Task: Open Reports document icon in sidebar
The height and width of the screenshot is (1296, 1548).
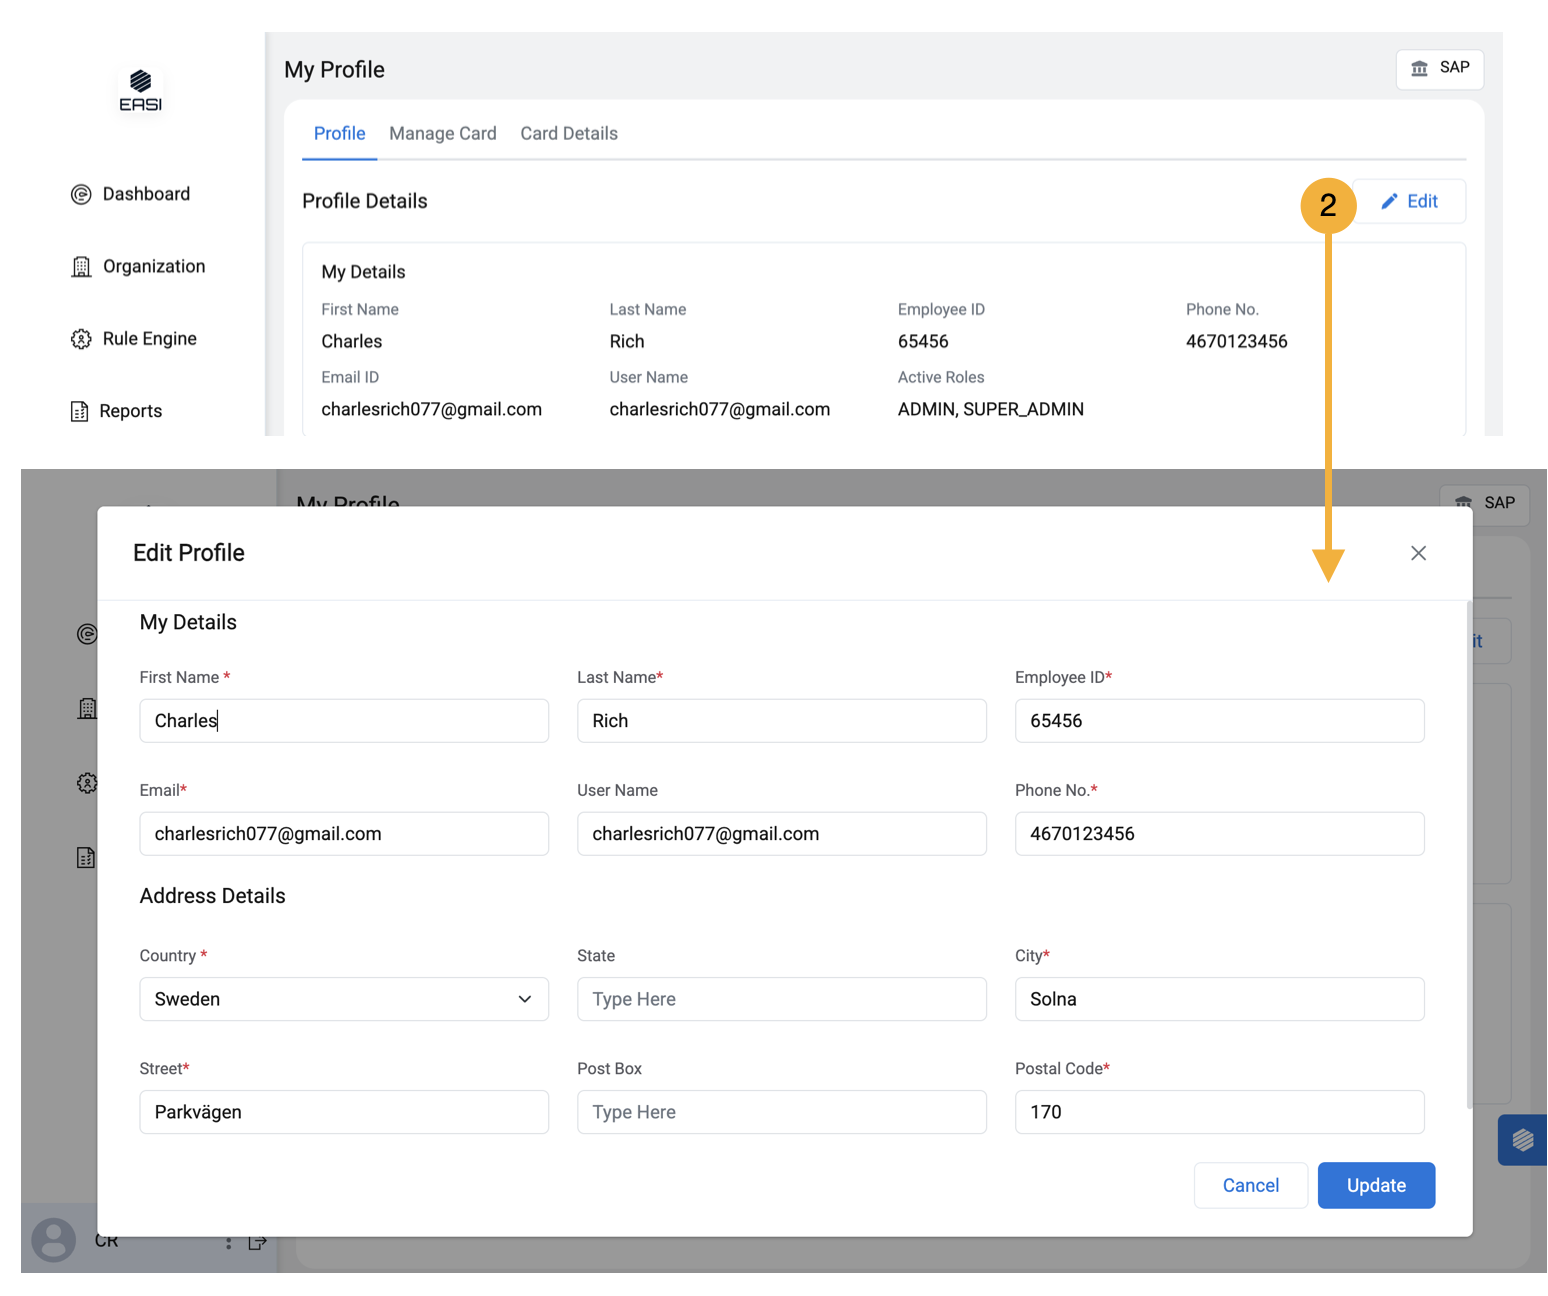Action: pos(80,411)
